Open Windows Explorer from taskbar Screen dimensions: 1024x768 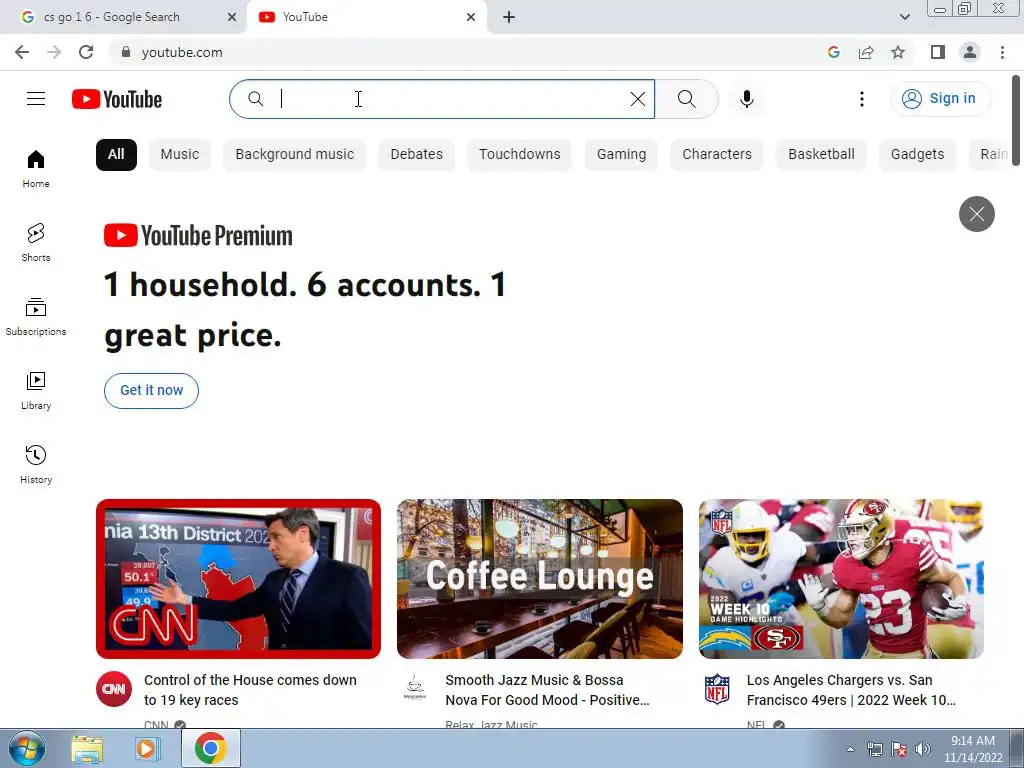87,749
